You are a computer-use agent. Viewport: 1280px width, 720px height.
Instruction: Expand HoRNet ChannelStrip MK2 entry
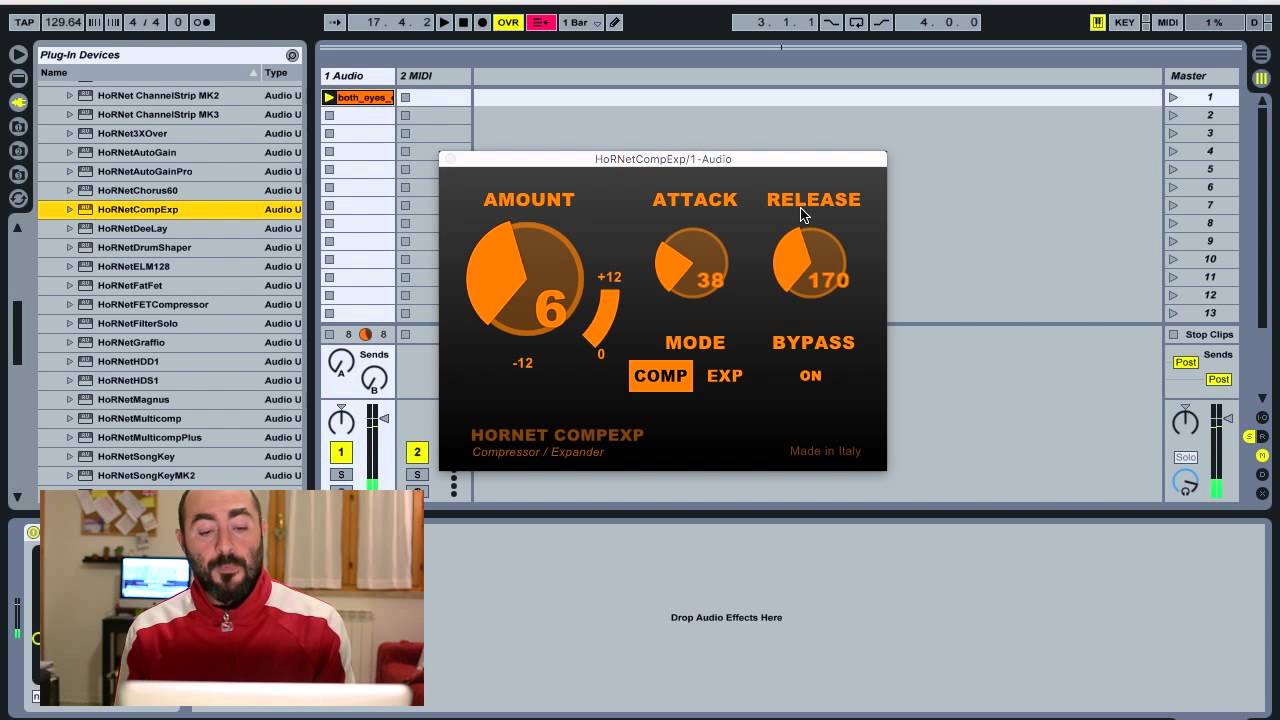69,96
